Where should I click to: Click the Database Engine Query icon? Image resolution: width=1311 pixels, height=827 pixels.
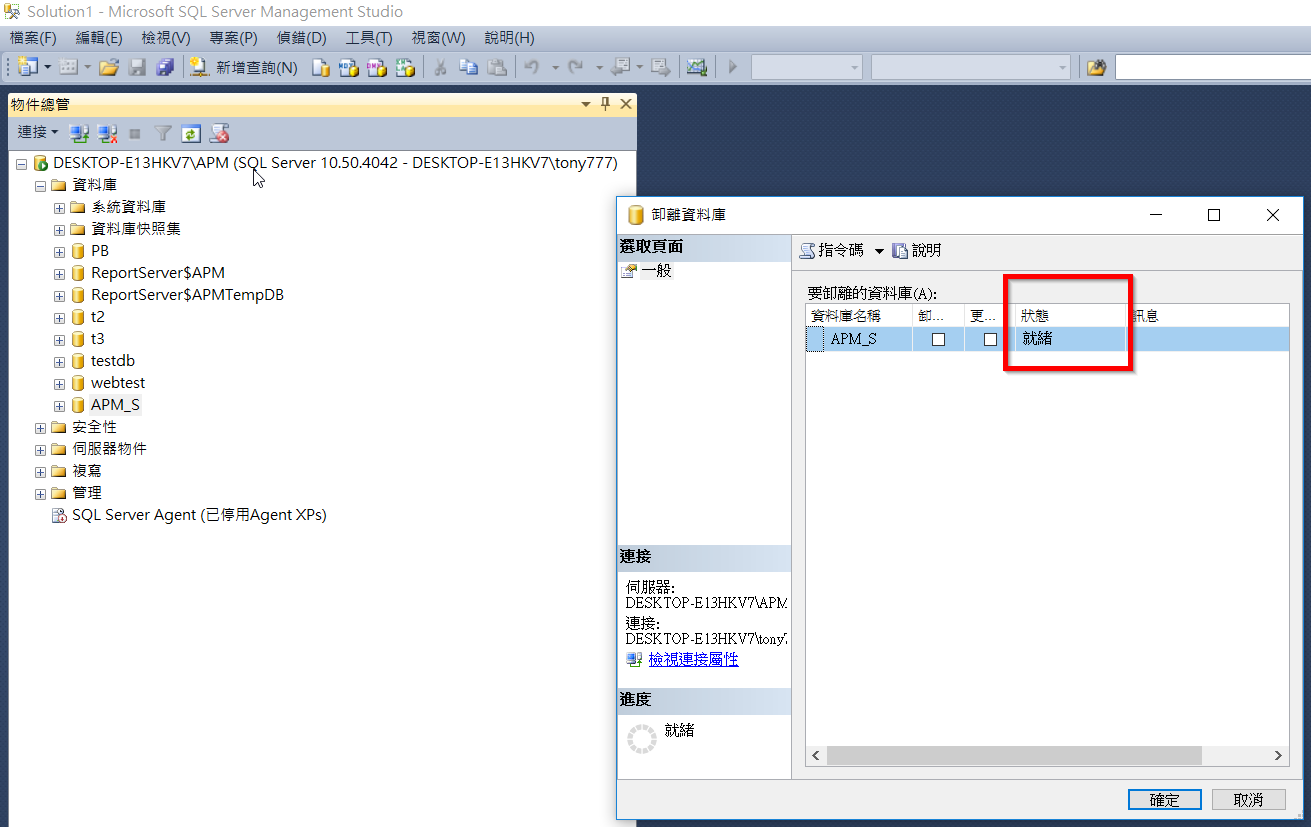[321, 67]
